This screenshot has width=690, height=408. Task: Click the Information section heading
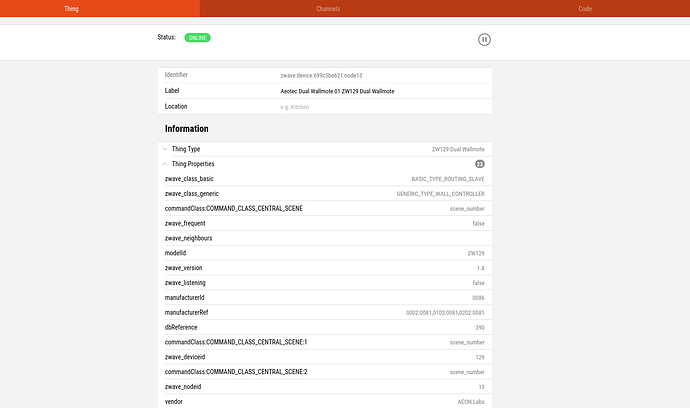tap(187, 129)
